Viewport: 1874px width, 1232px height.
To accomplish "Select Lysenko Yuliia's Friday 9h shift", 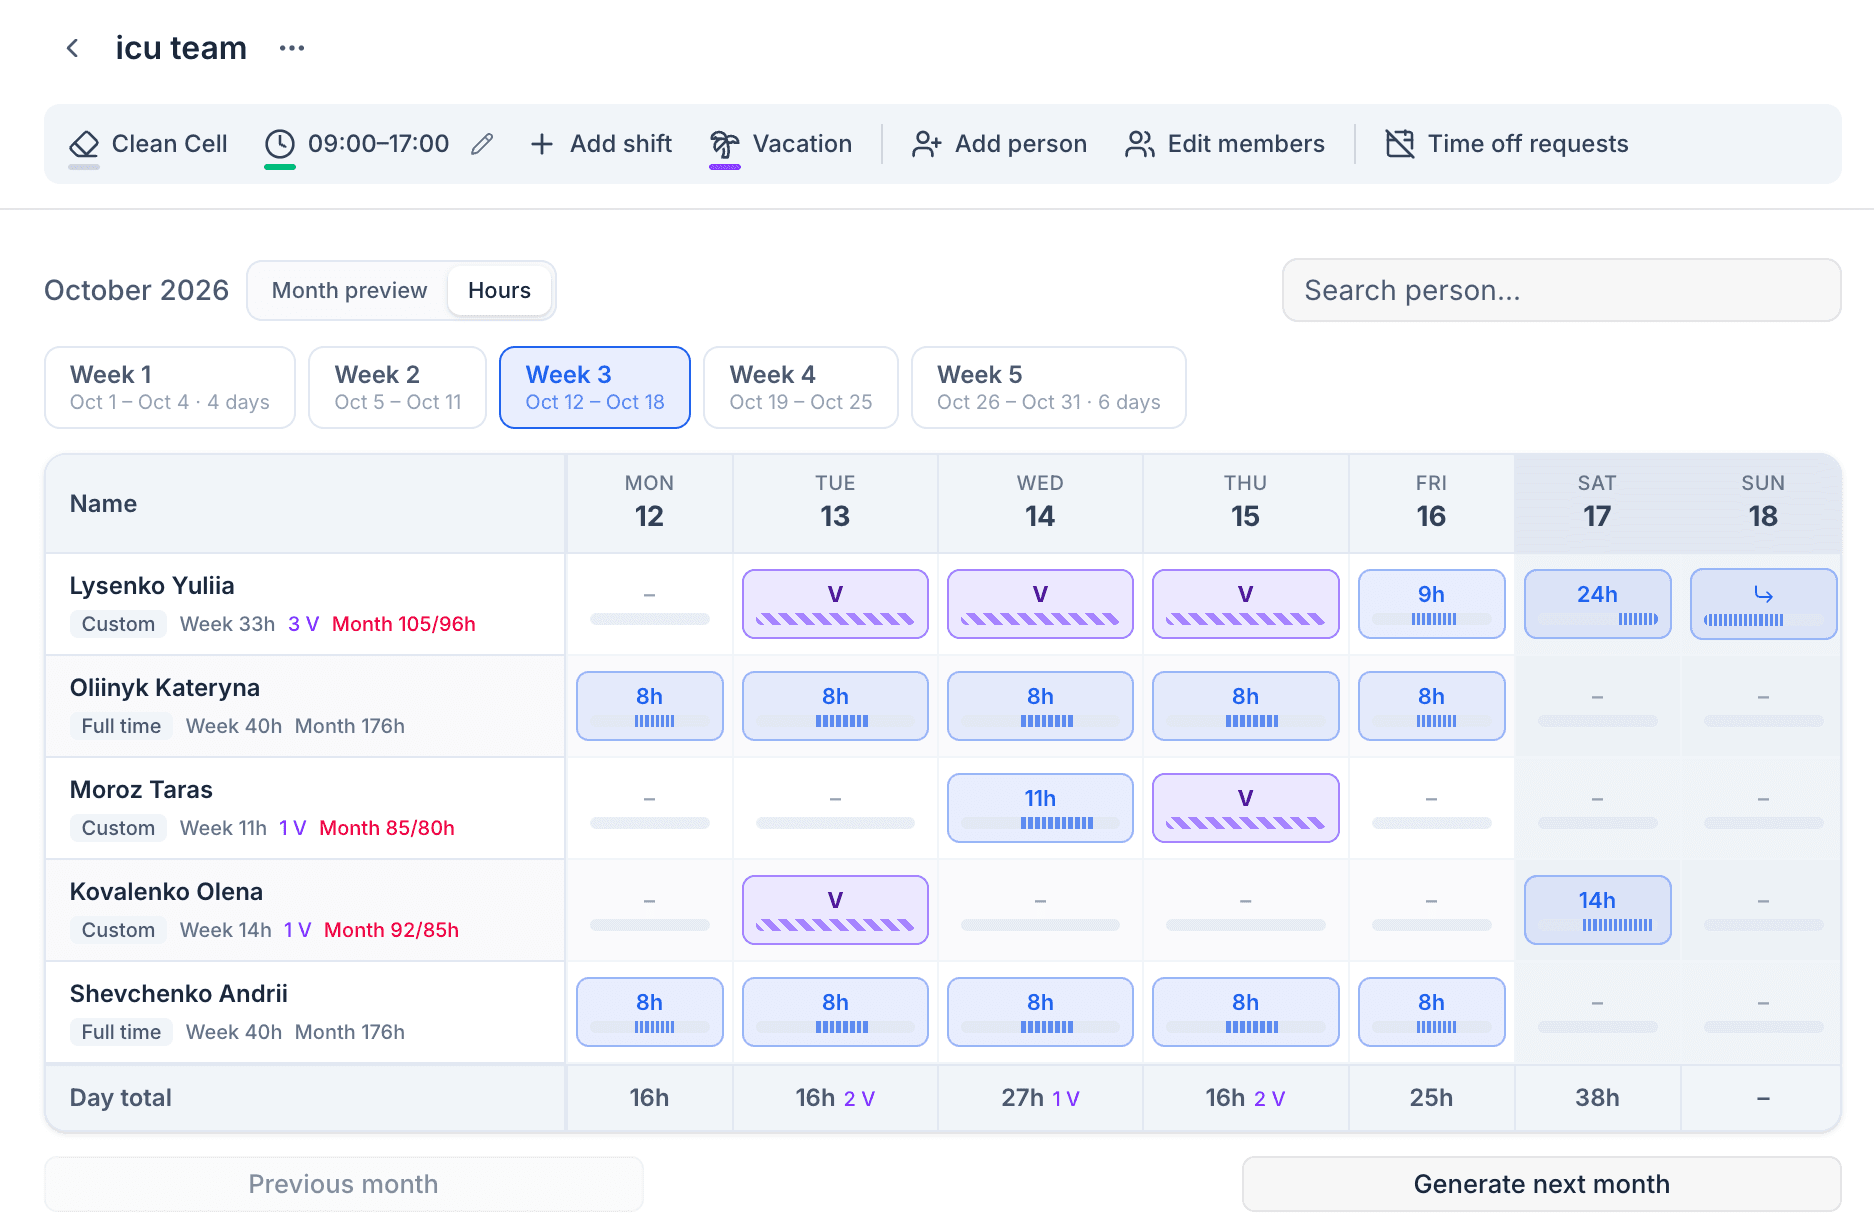I will [x=1432, y=604].
